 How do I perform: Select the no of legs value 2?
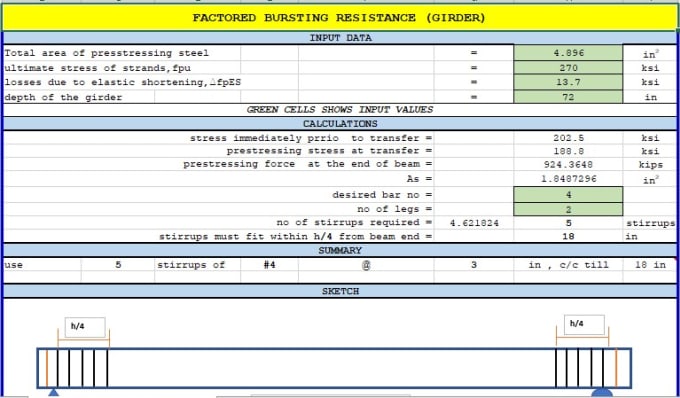(x=568, y=209)
